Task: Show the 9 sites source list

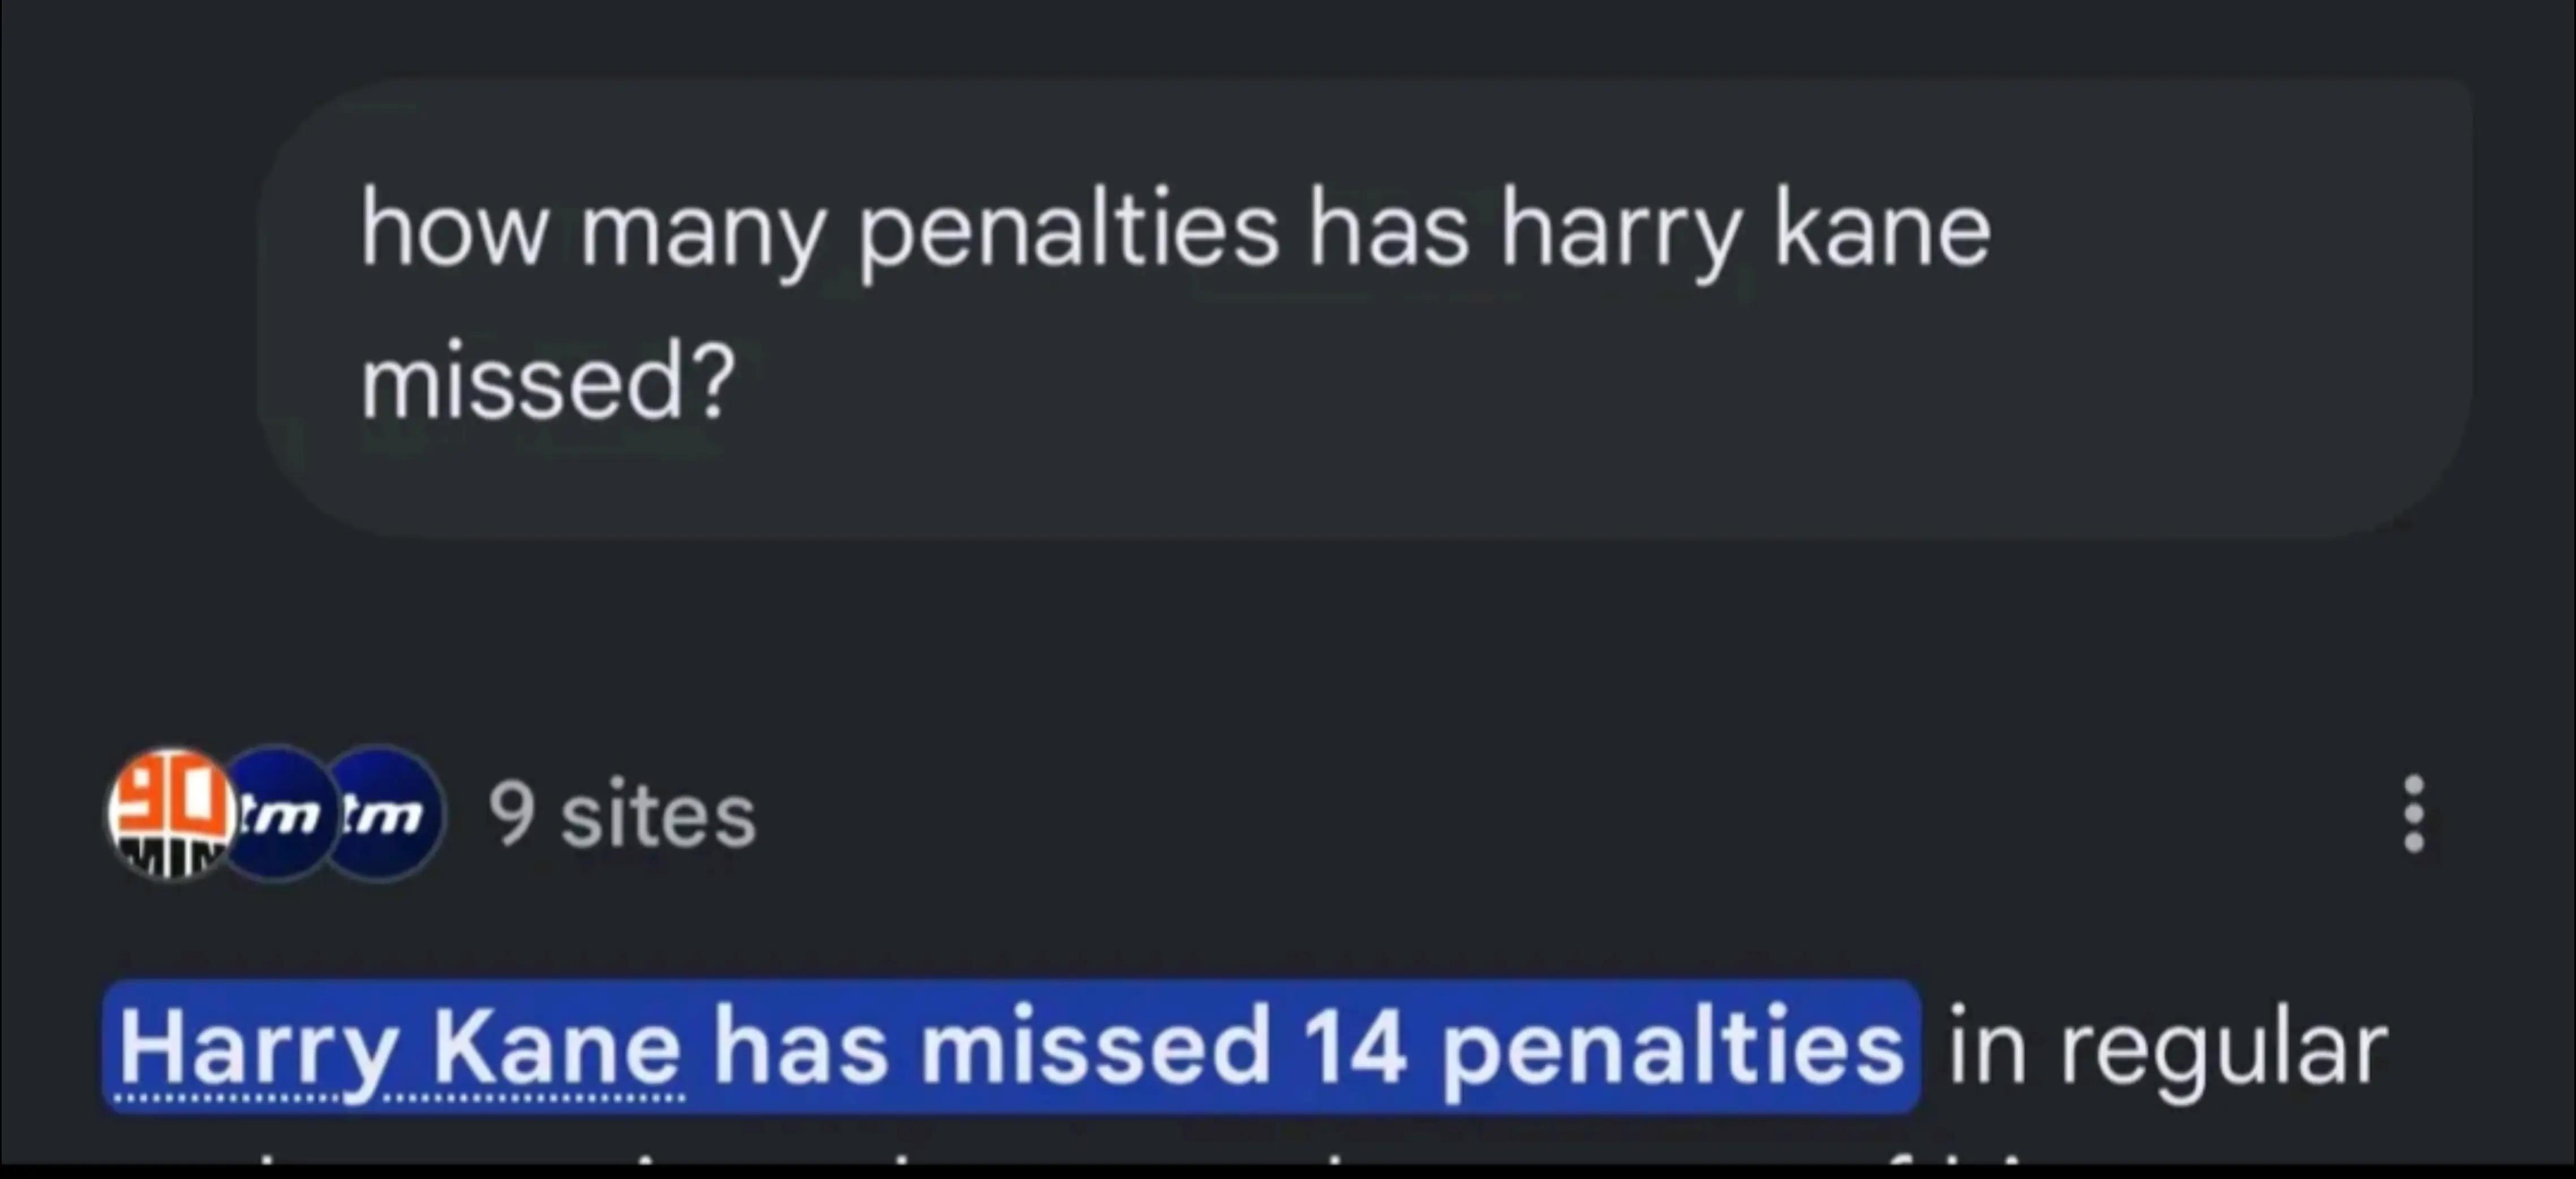Action: click(x=622, y=815)
